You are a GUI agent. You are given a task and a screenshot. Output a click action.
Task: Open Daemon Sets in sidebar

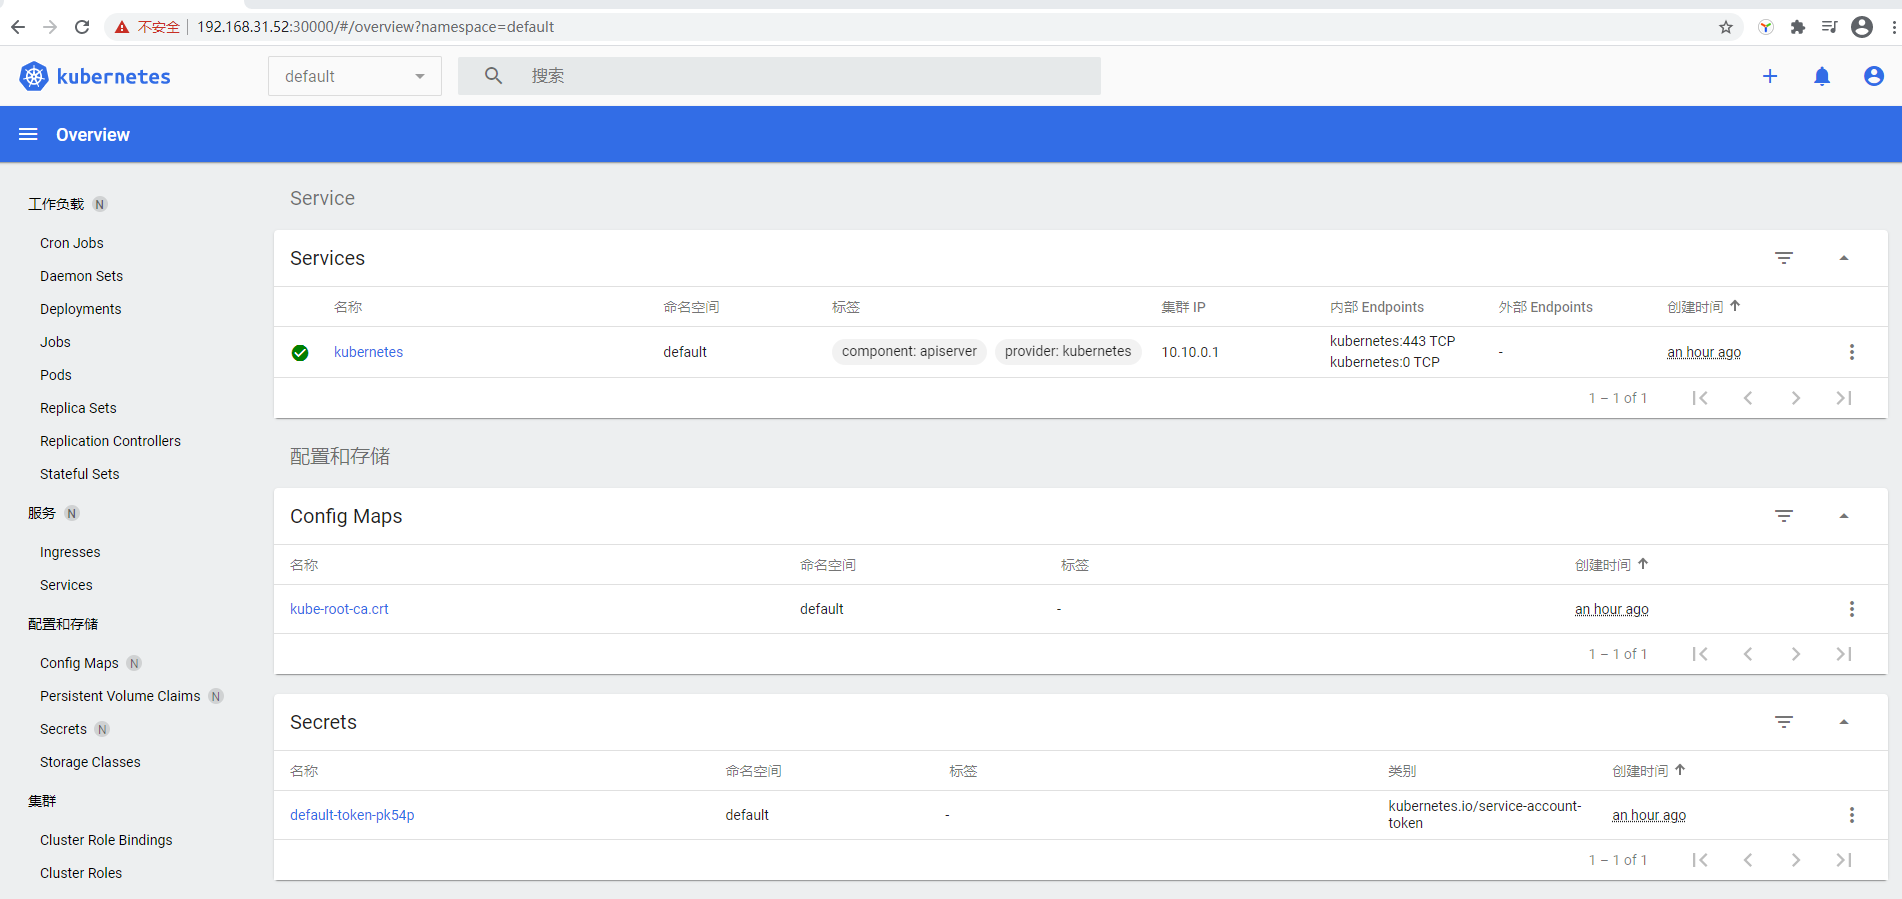coord(81,276)
